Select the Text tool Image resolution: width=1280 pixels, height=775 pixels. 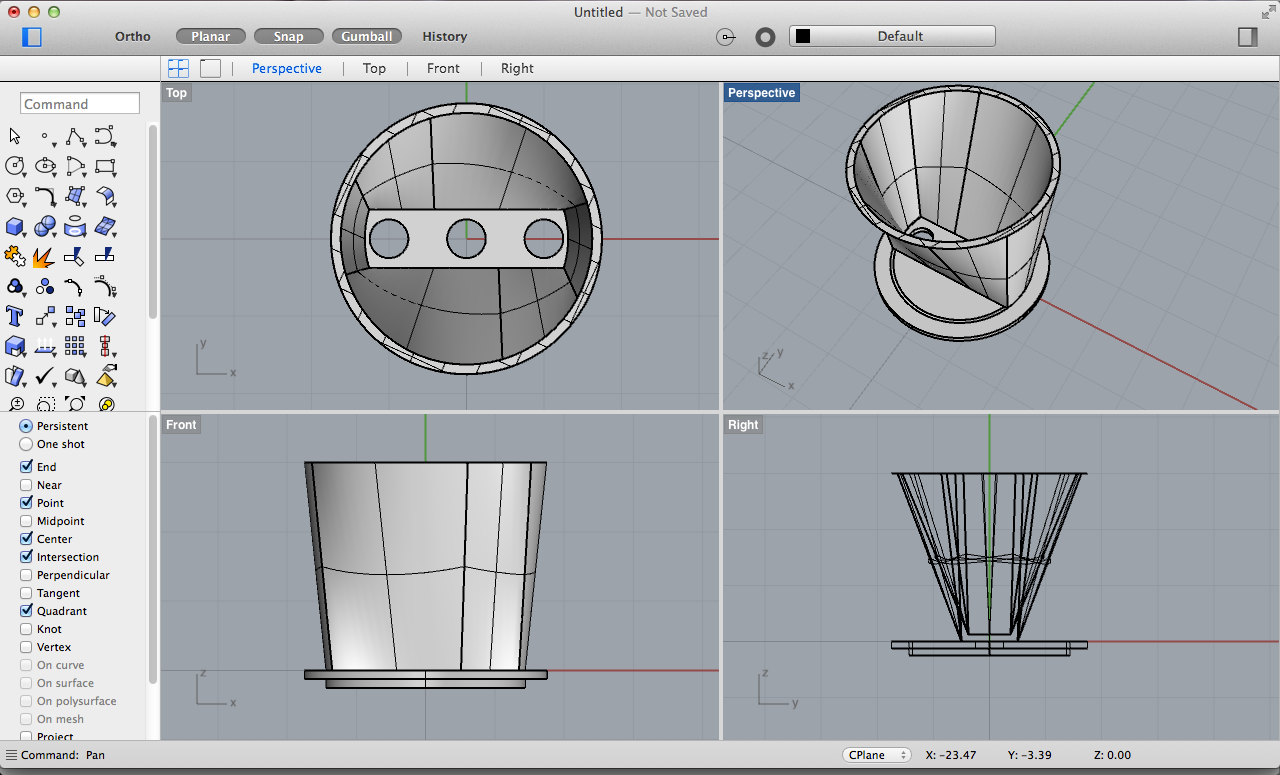(14, 316)
